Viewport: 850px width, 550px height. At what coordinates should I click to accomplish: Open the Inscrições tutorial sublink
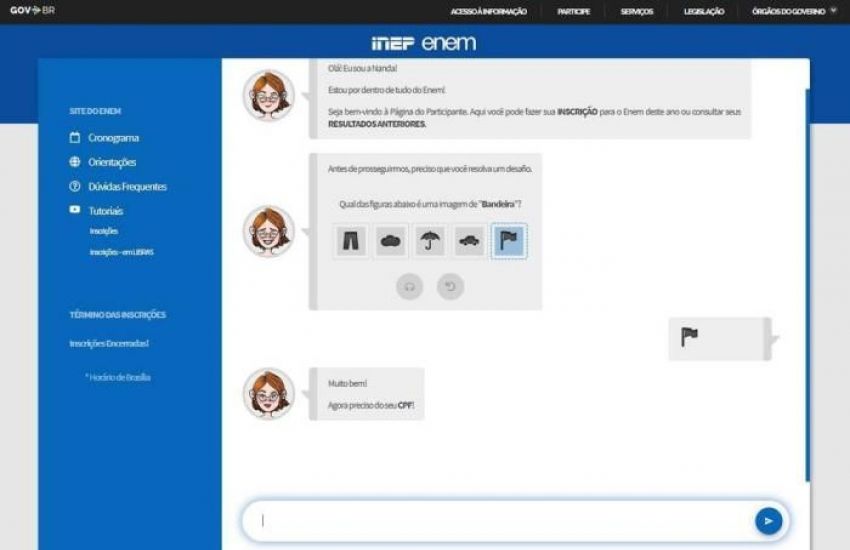104,231
